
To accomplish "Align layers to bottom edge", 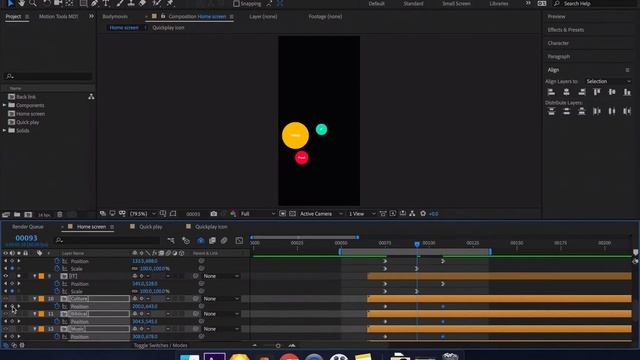I will point(627,92).
